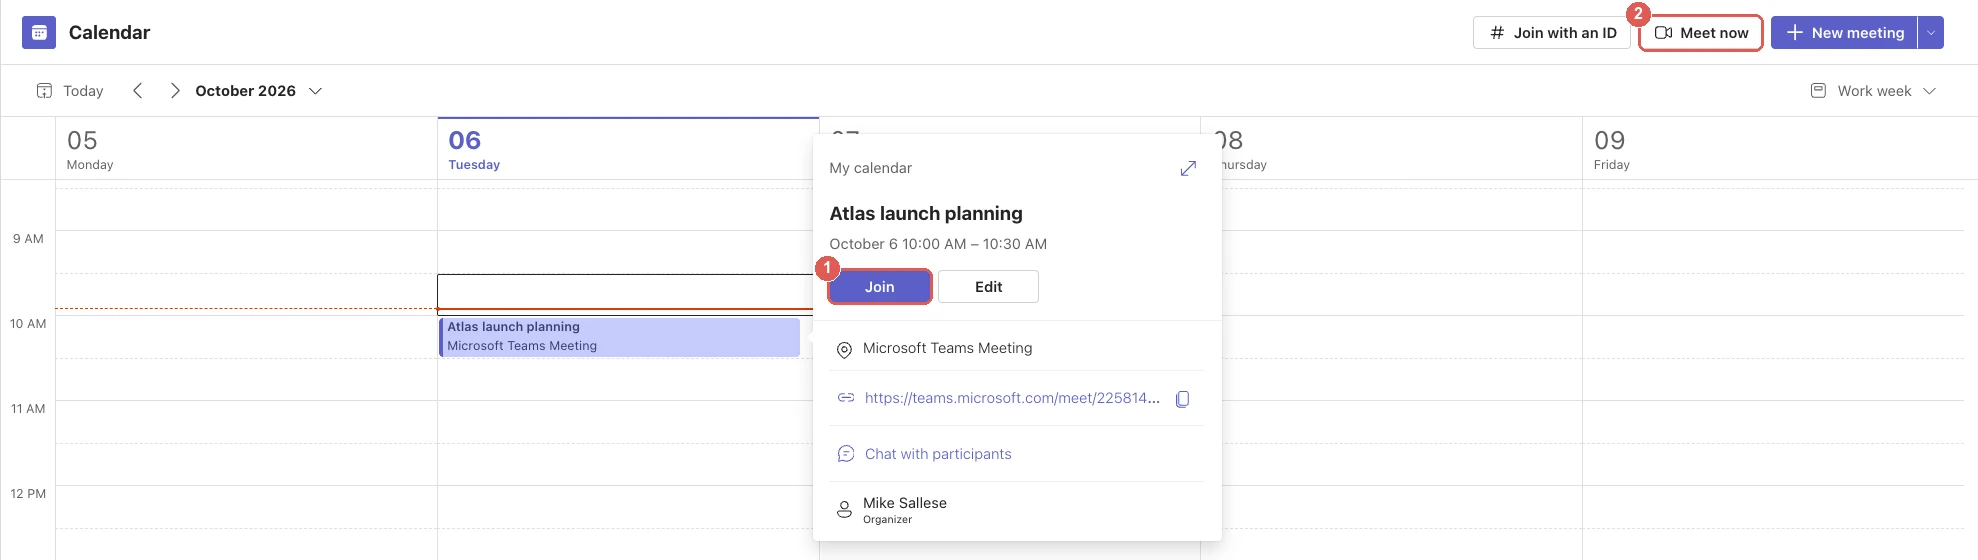The image size is (1978, 560).
Task: Open New meeting dropdown arrow
Action: [1931, 33]
